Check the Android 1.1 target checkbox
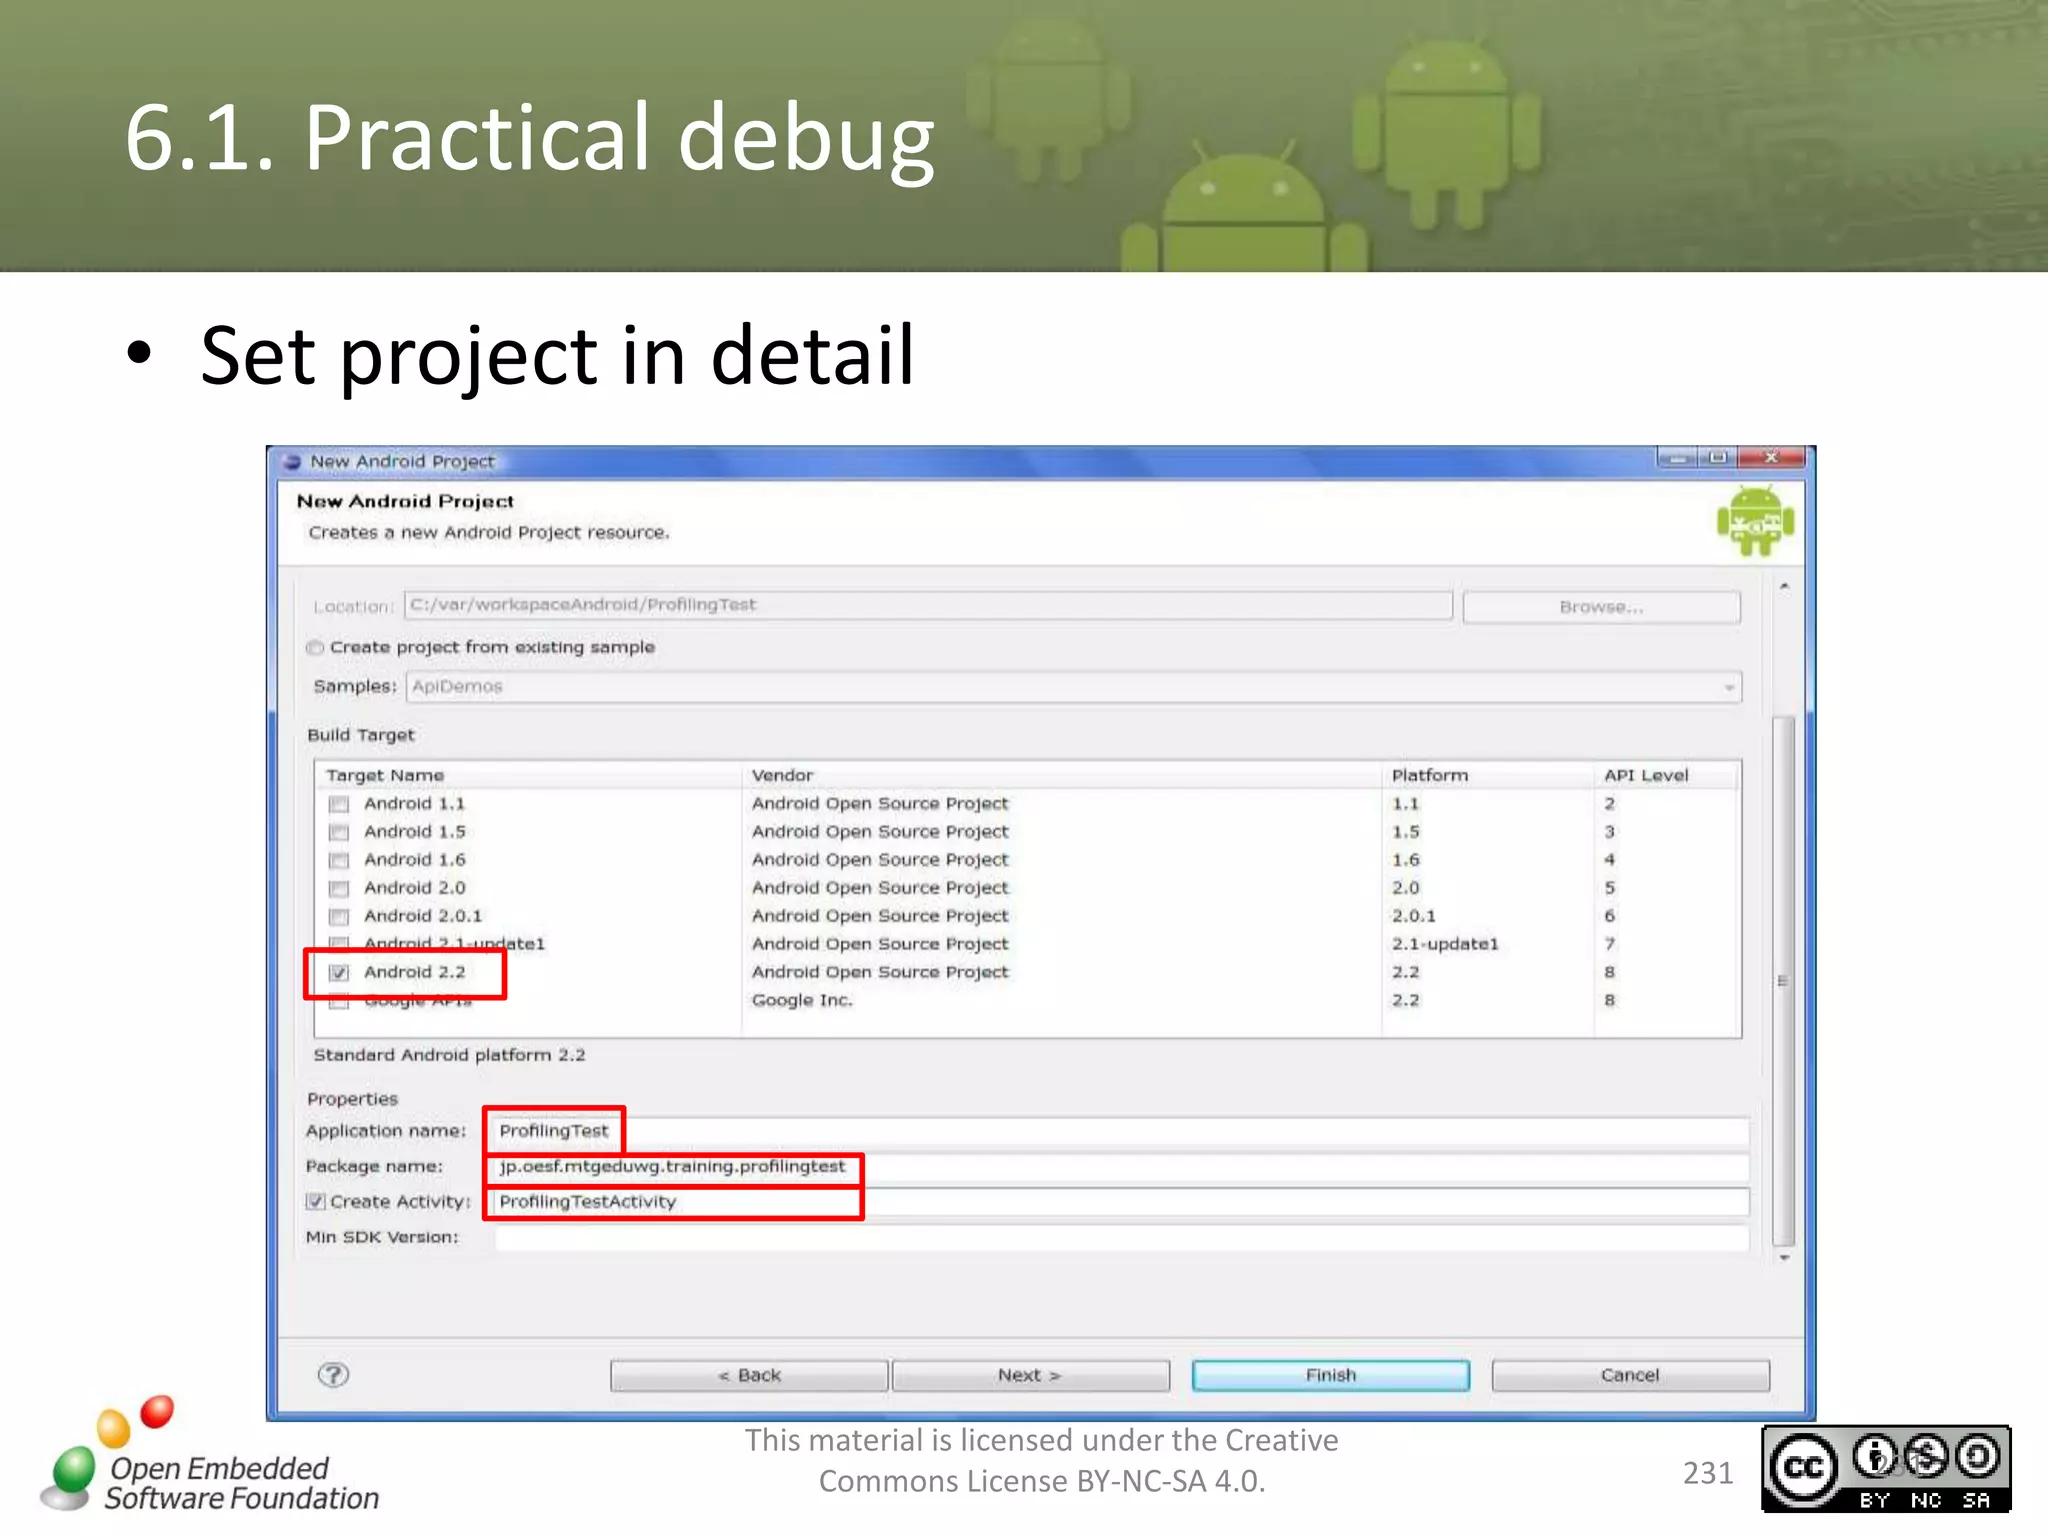The height and width of the screenshot is (1536, 2048). 339,804
